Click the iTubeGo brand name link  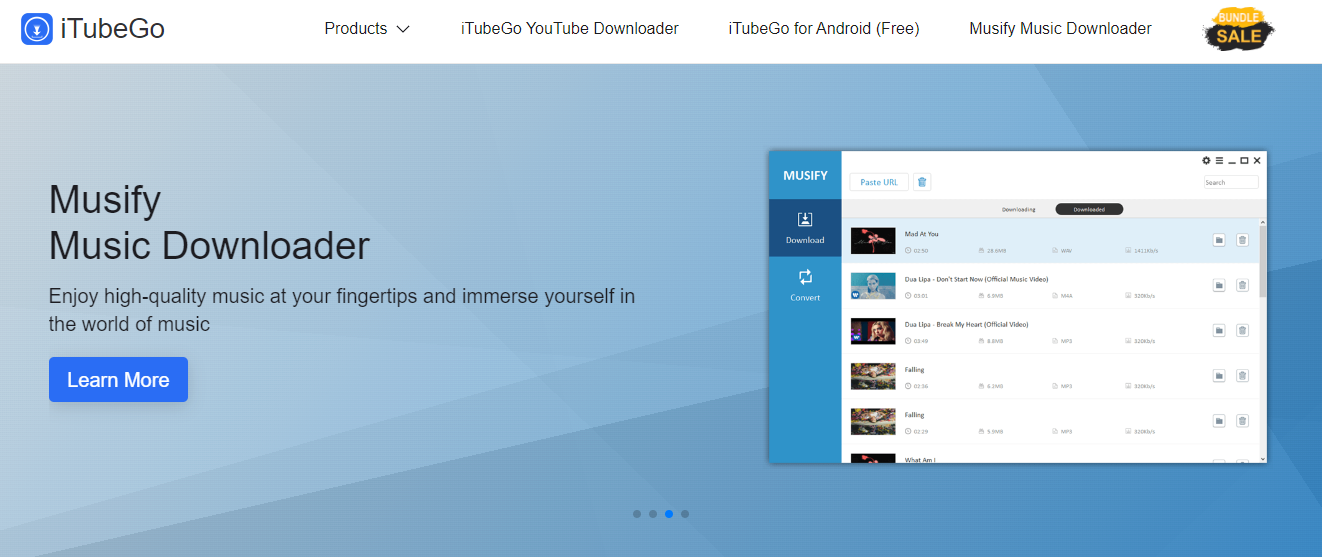click(x=112, y=29)
